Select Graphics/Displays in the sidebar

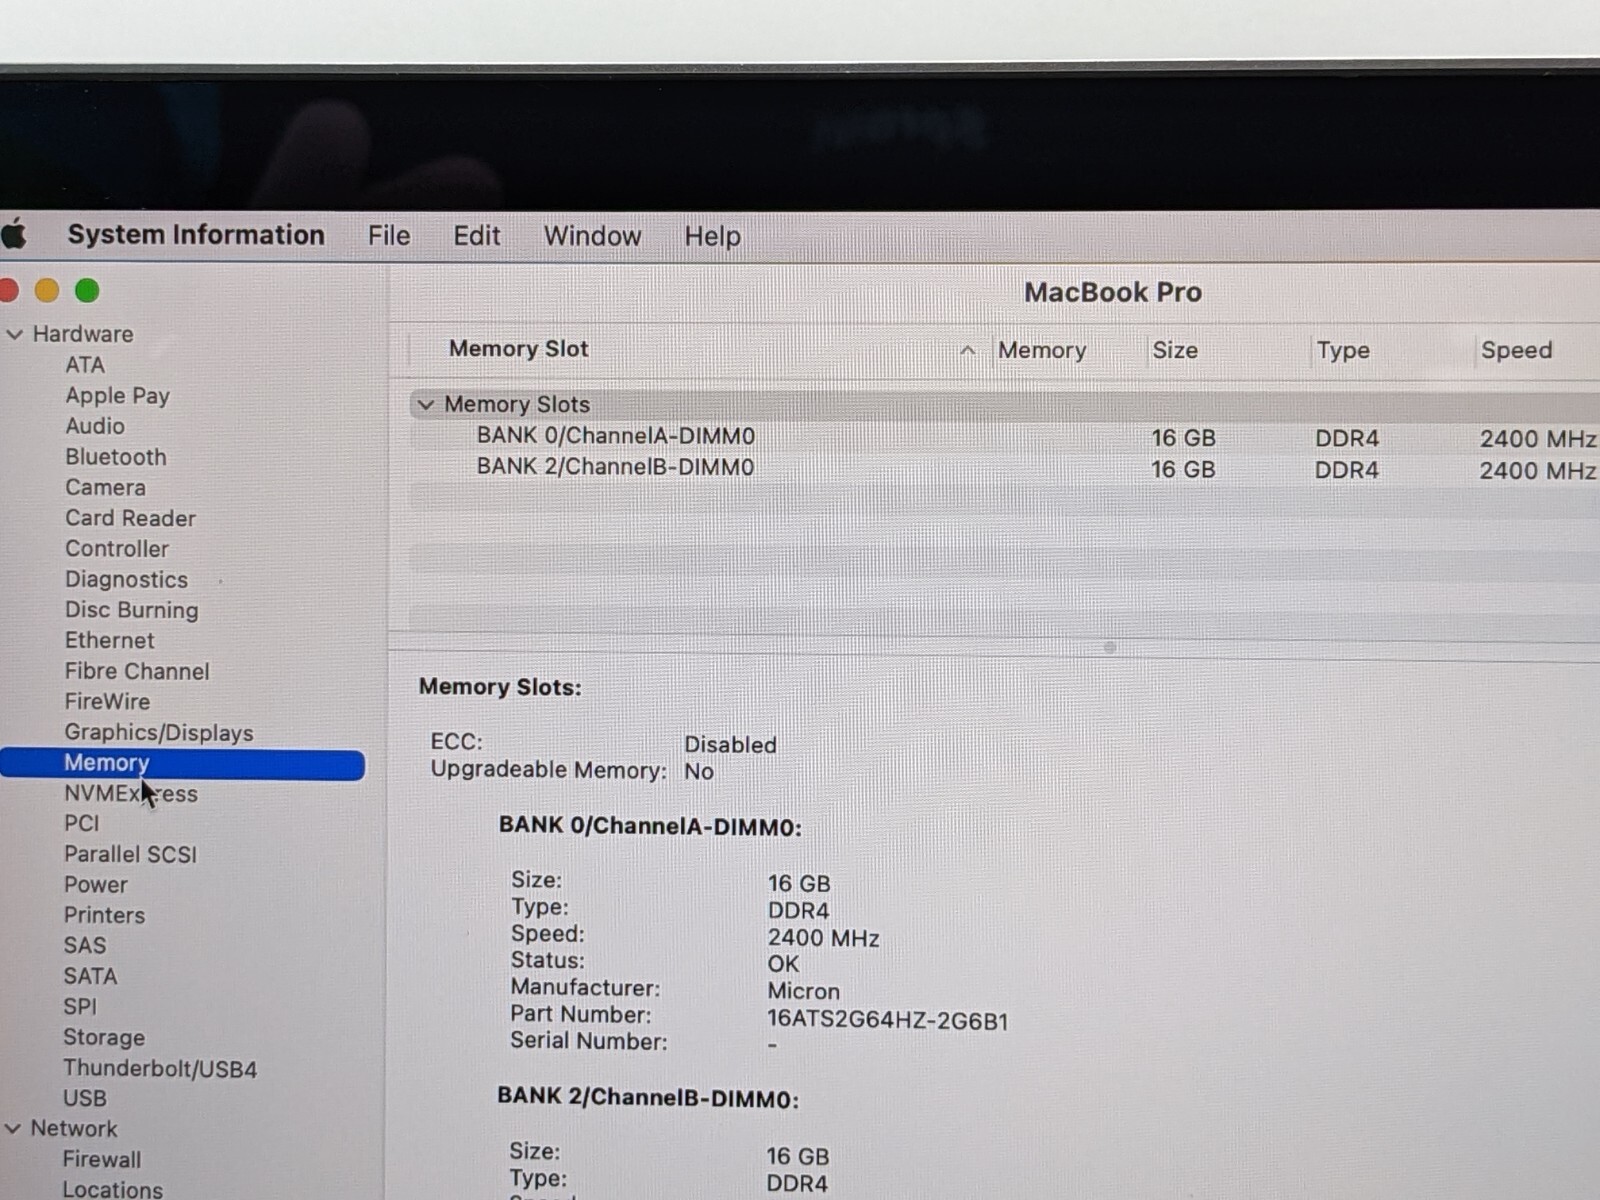click(x=159, y=733)
